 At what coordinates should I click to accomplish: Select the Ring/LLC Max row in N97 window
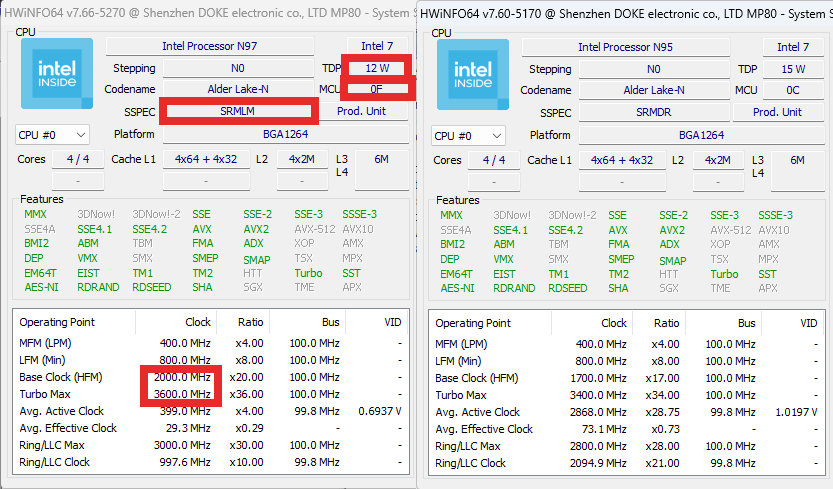210,445
